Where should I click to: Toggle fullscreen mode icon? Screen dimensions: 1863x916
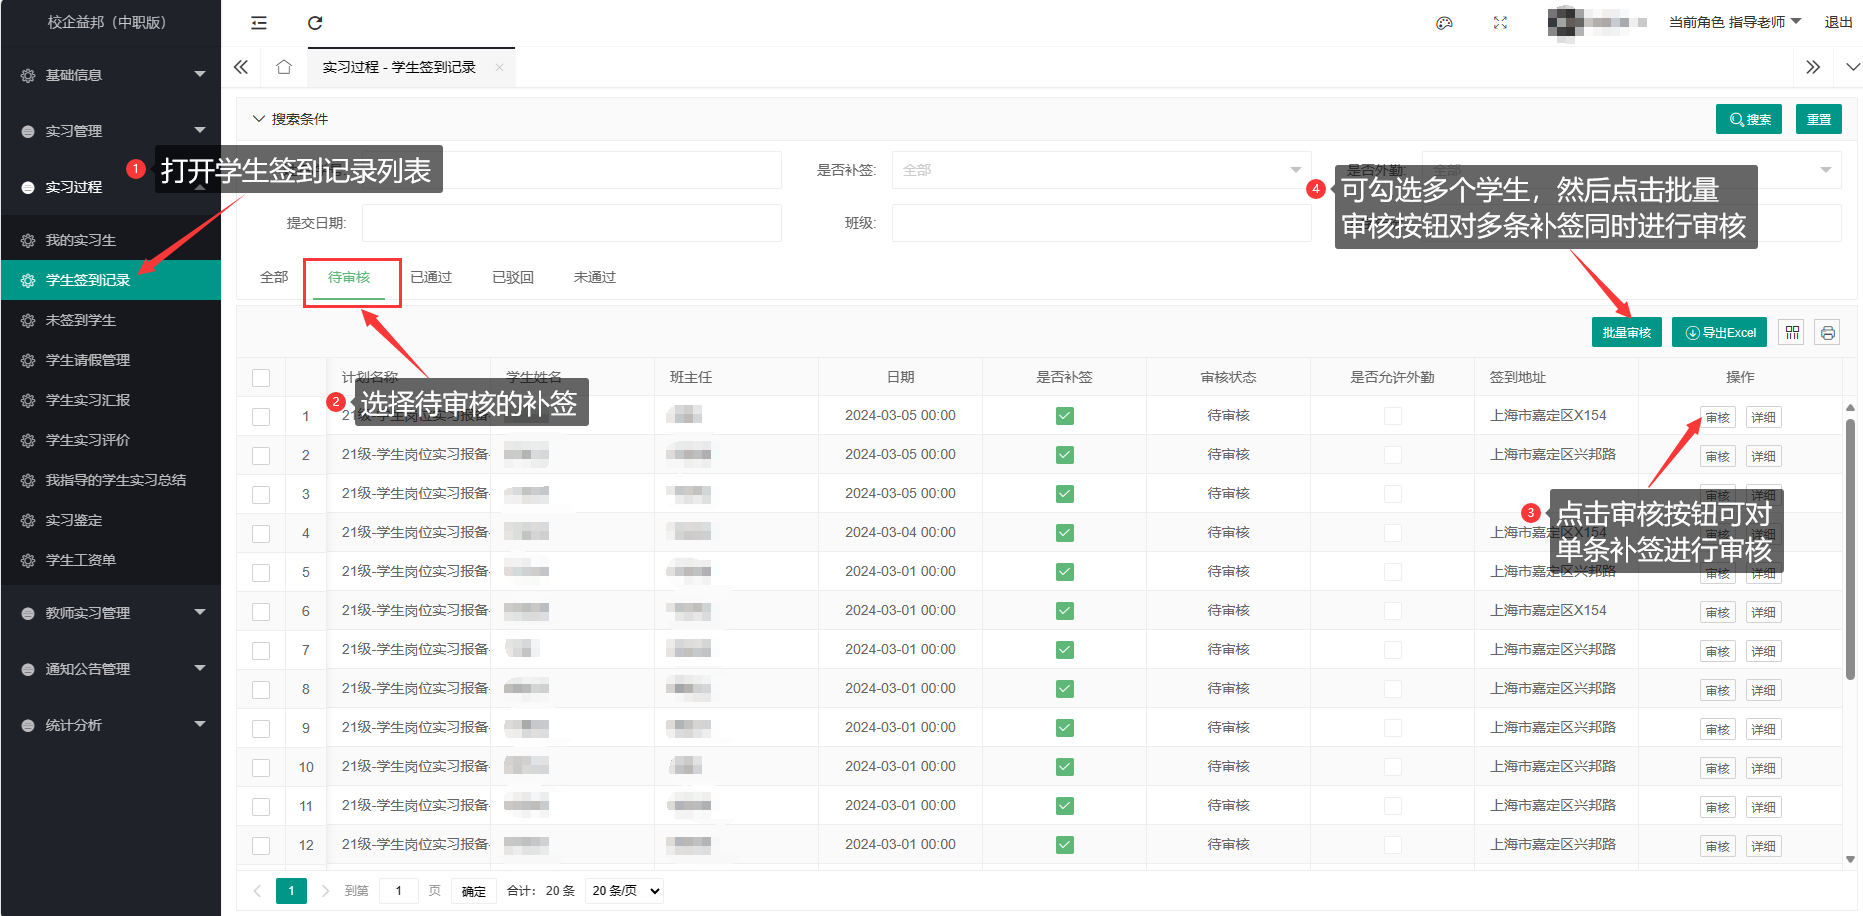click(x=1500, y=23)
